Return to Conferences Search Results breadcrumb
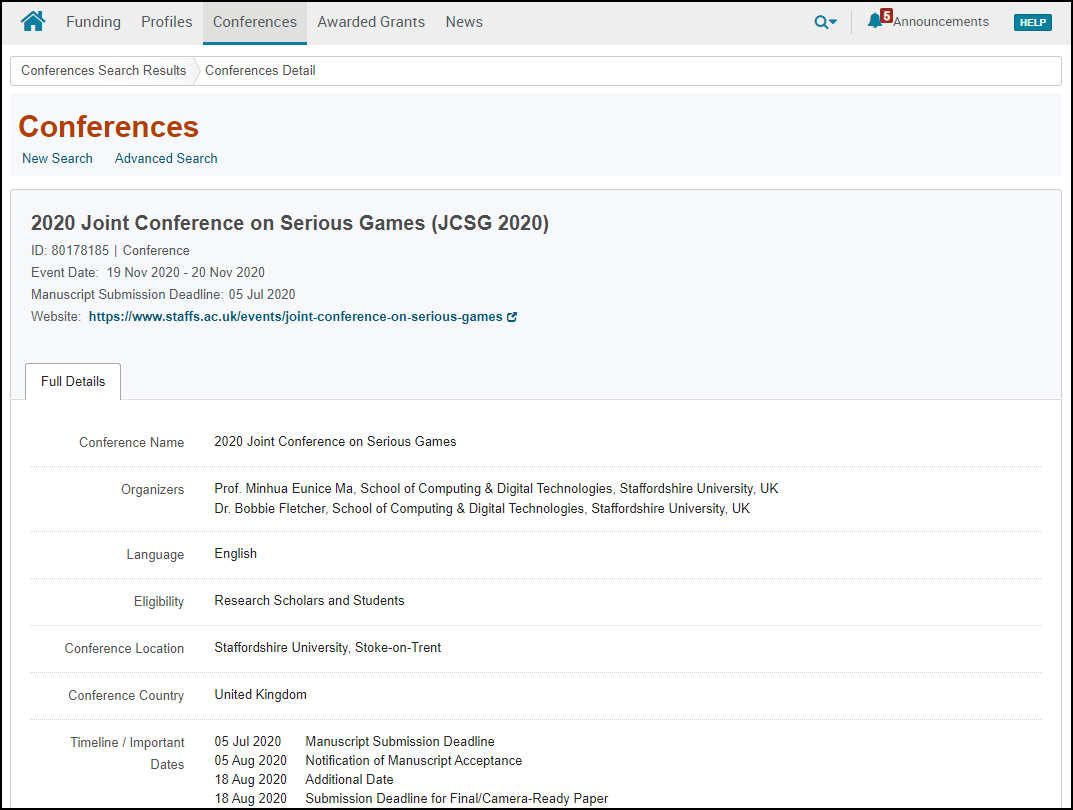The width and height of the screenshot is (1073, 810). tap(103, 70)
